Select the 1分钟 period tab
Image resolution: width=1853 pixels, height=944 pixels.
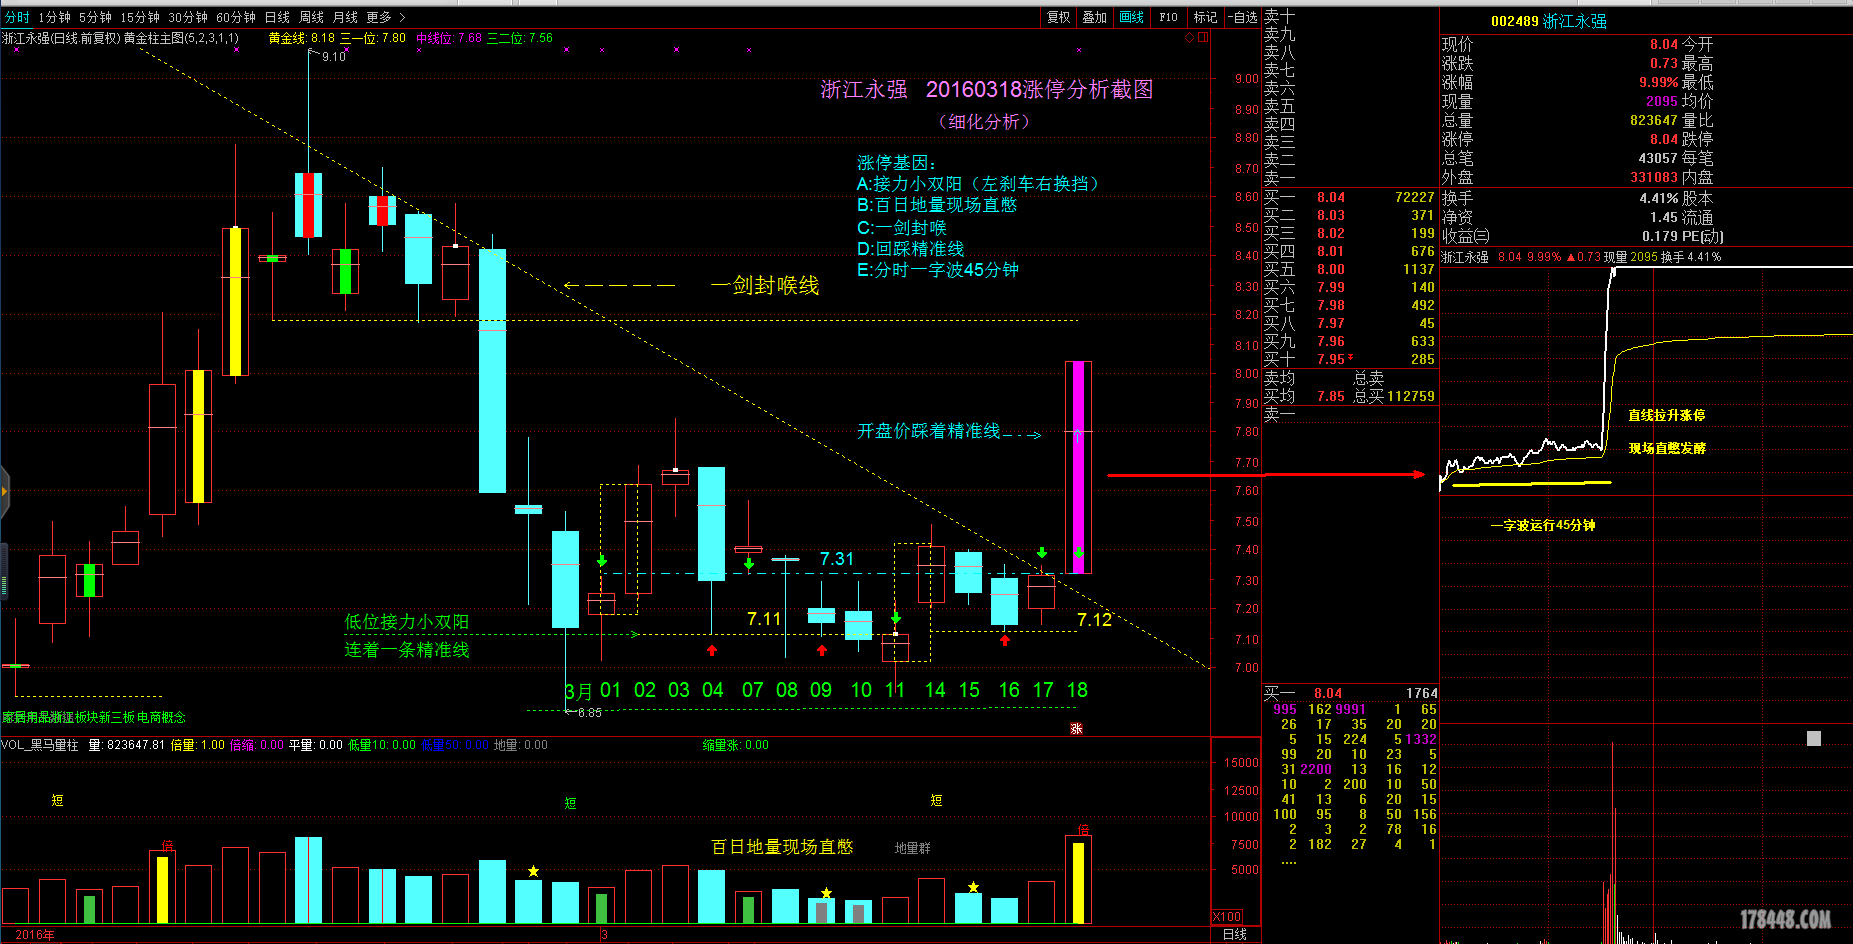(55, 17)
